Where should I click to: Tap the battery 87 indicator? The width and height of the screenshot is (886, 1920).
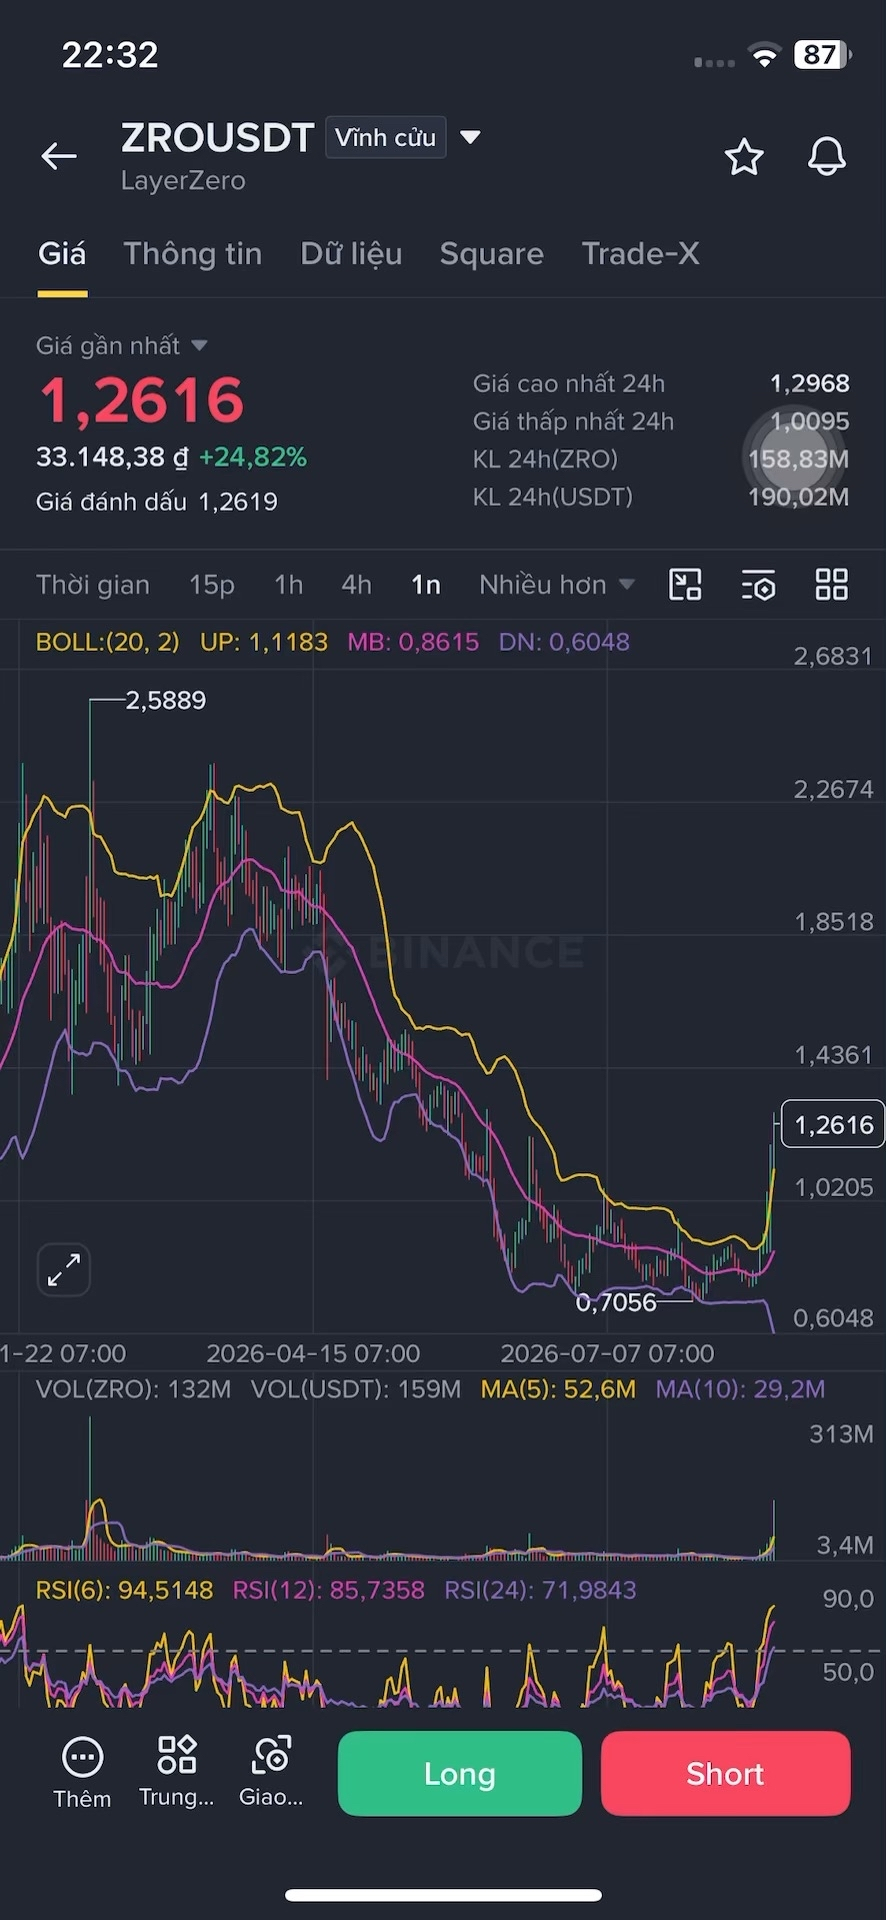point(822,55)
